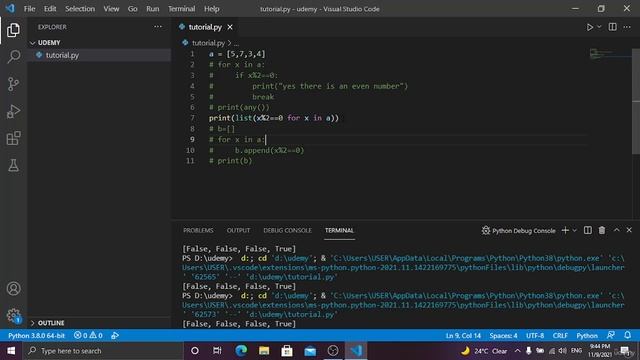Screen dimensions: 640x360
Task: Select the tutorial.py editor tab
Action: pos(205,27)
